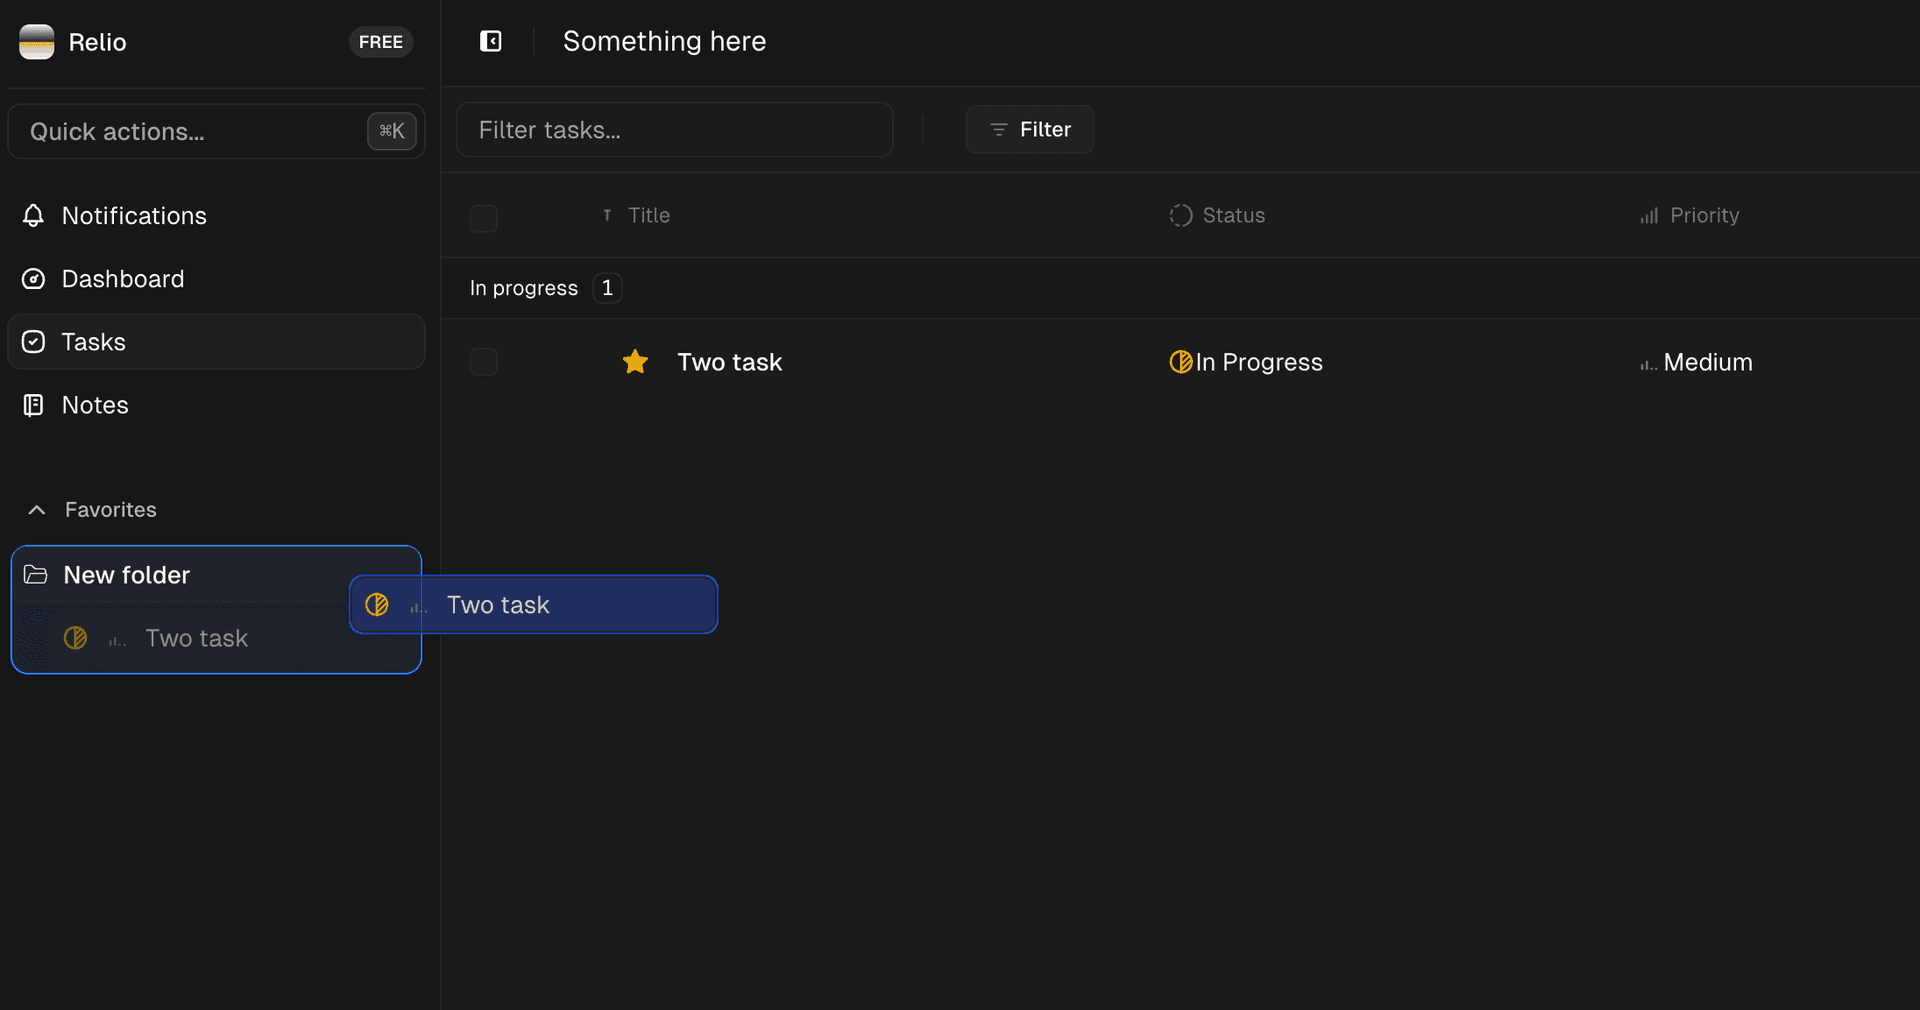Click the Relio app logo
The width and height of the screenshot is (1920, 1010).
pos(36,42)
